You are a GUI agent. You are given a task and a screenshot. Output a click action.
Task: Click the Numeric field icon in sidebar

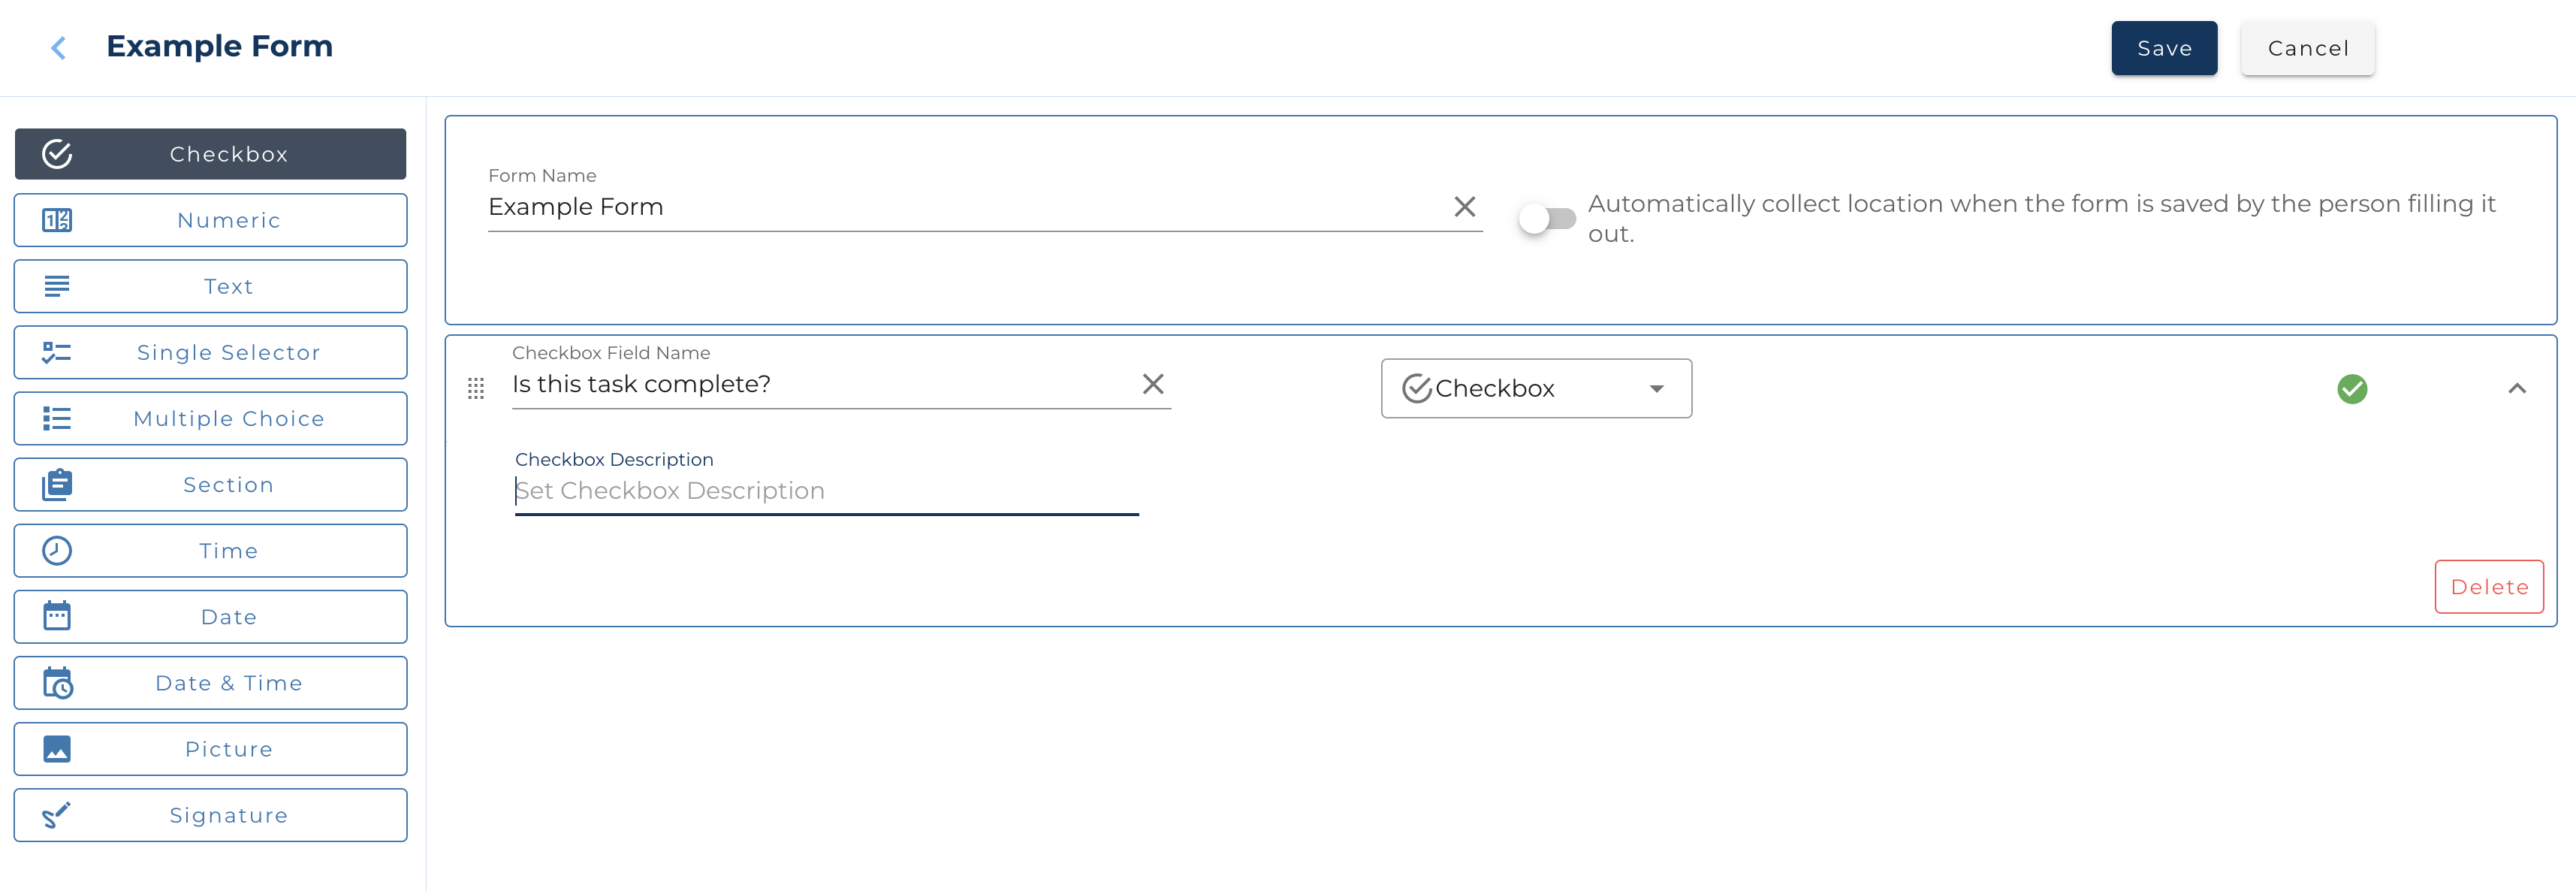pos(57,220)
